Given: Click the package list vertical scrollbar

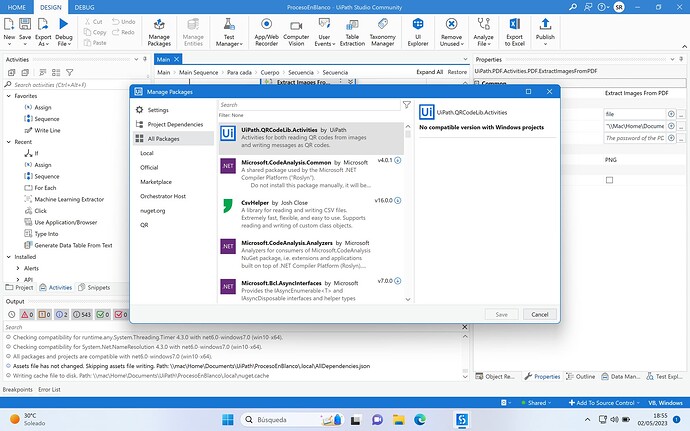Looking at the screenshot, I should pos(408,211).
